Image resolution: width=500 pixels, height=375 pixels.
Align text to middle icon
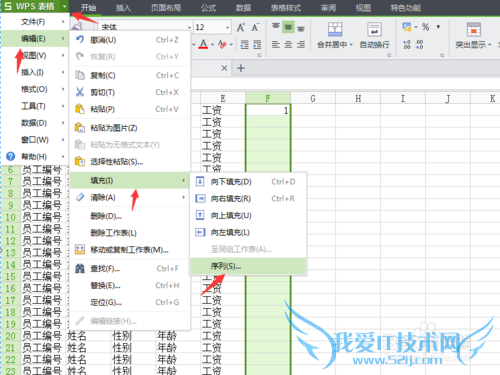click(288, 27)
